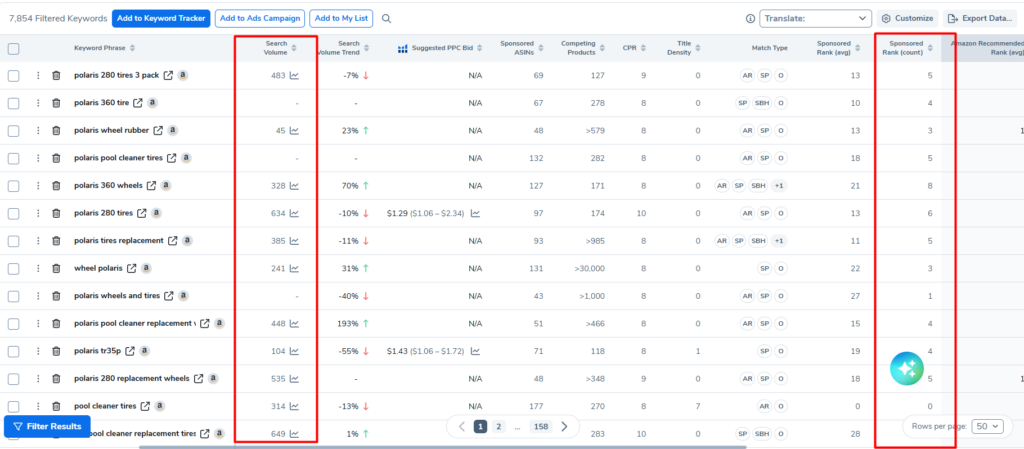
Task: Open the info icon beside Translate
Action: tap(750, 19)
